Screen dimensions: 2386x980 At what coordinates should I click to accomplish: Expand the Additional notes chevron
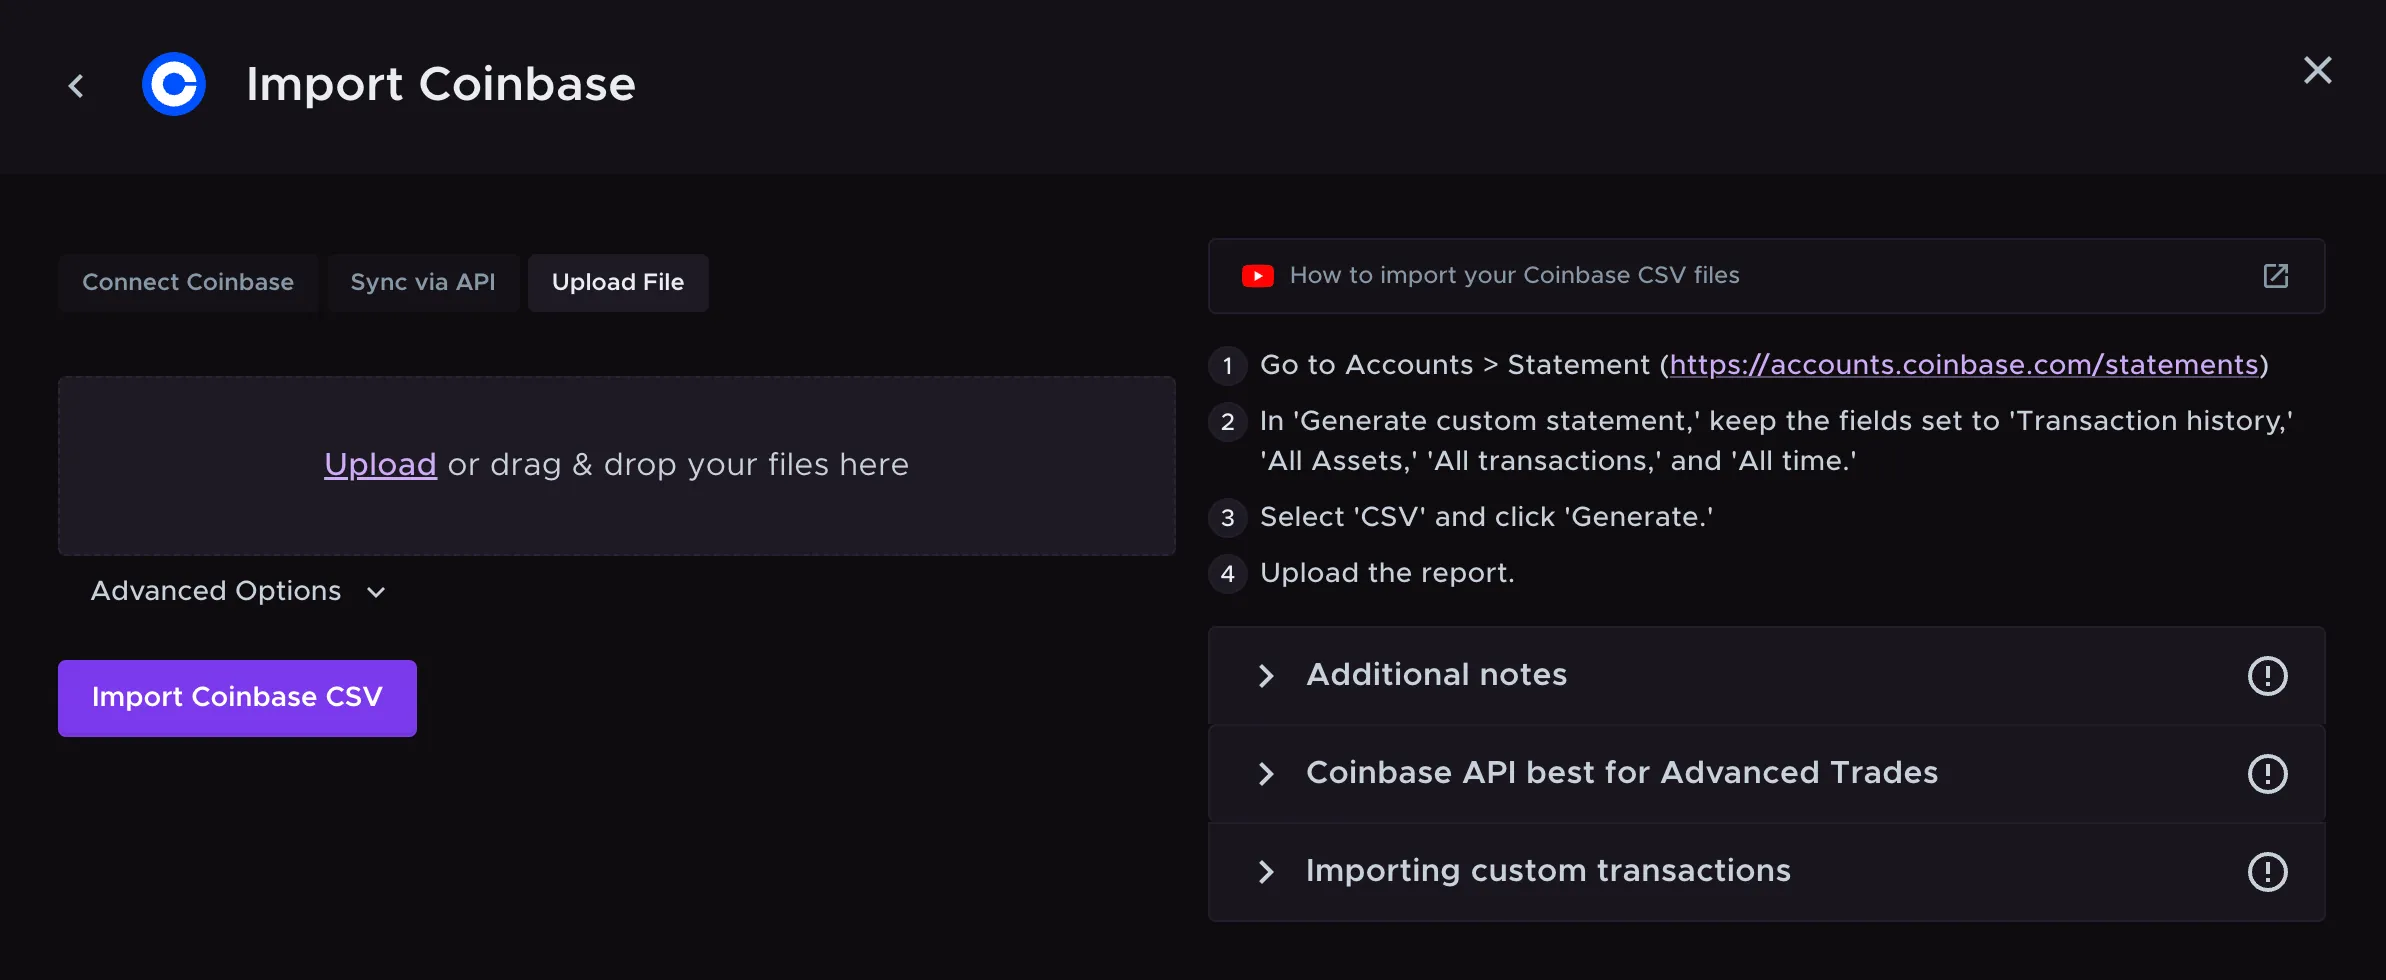(x=1266, y=676)
